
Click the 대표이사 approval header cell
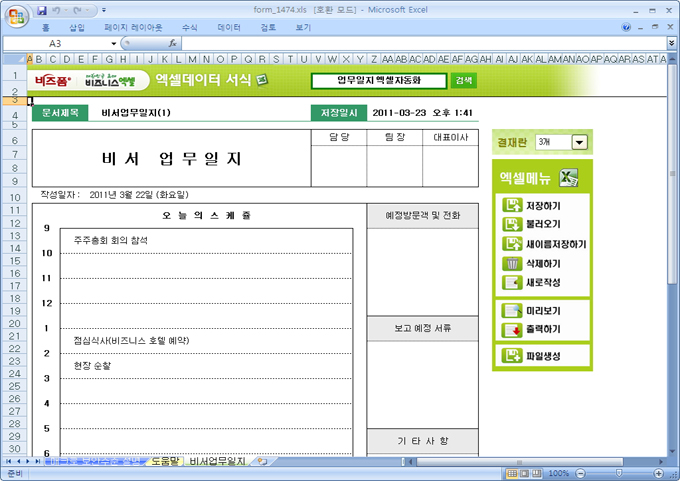tap(451, 137)
